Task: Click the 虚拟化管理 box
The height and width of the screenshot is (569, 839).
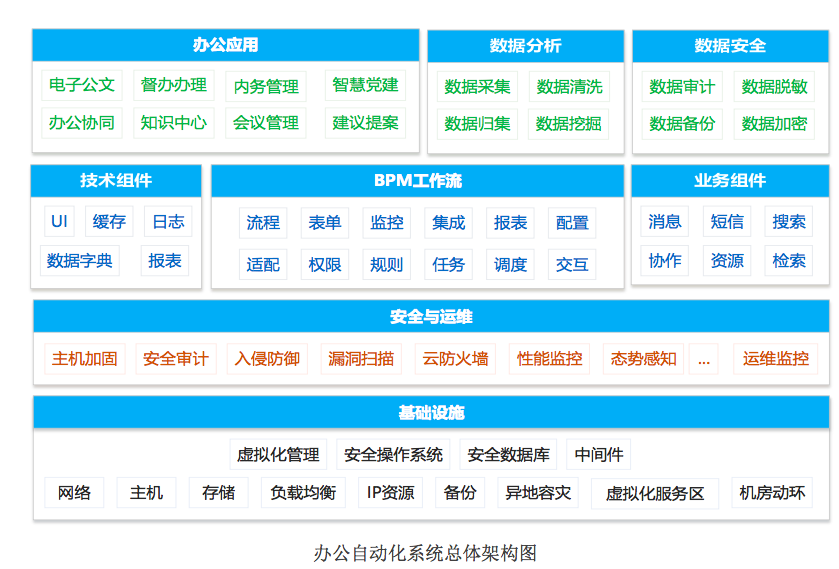Action: tap(278, 455)
